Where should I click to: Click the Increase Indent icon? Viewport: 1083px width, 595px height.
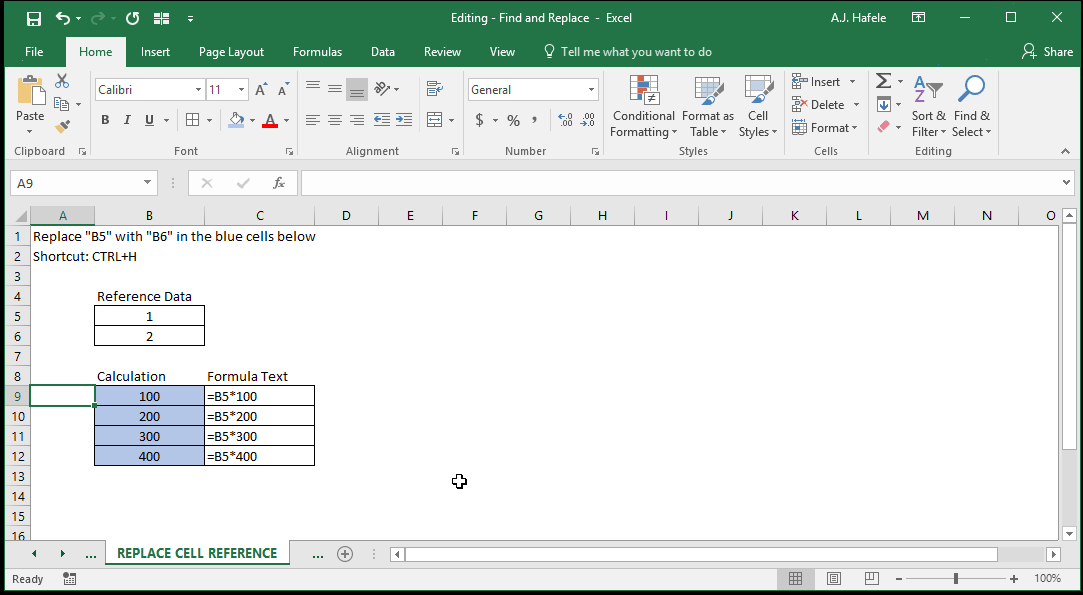tap(404, 120)
